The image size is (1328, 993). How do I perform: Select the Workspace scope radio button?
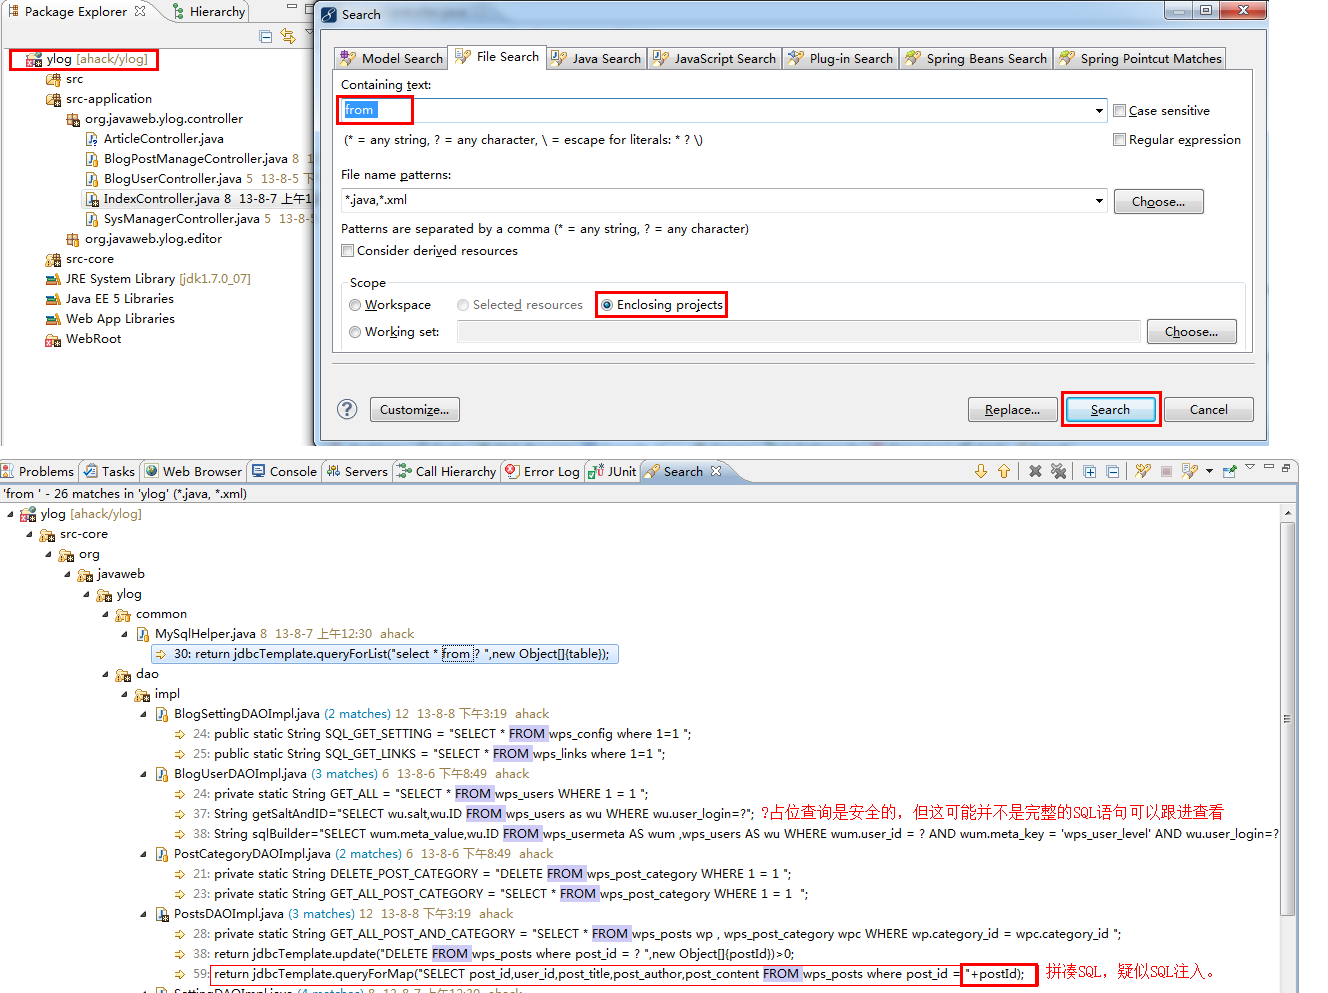coord(355,305)
